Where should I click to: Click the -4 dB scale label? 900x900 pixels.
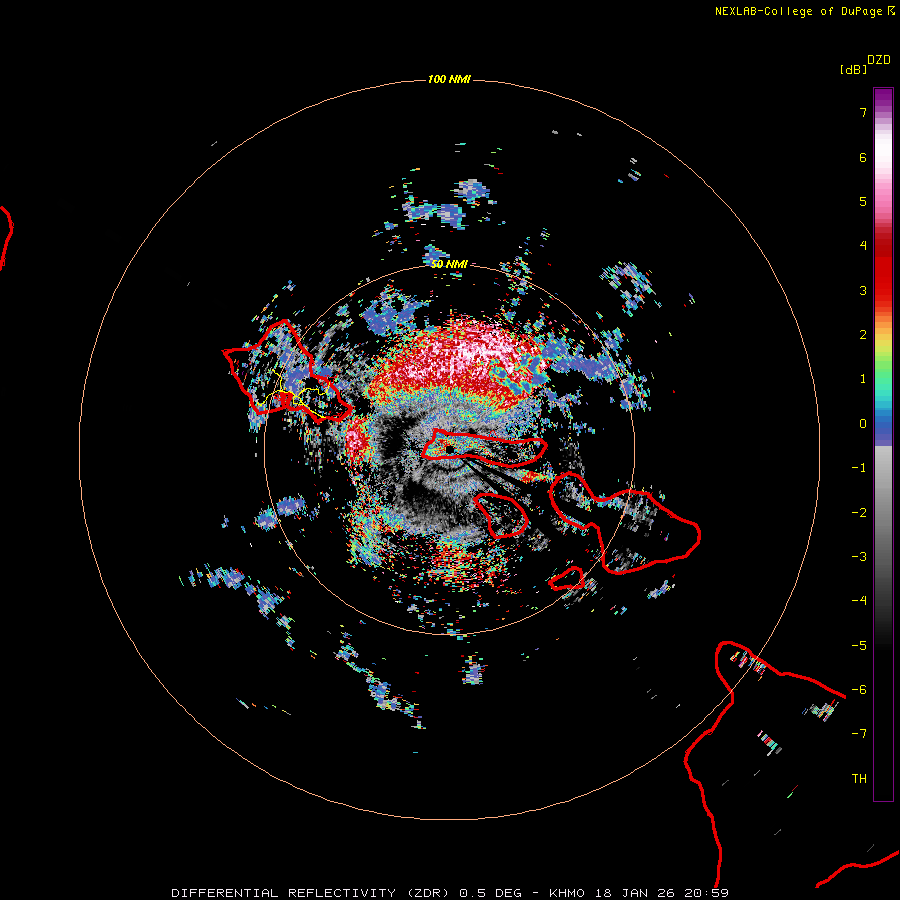859,601
